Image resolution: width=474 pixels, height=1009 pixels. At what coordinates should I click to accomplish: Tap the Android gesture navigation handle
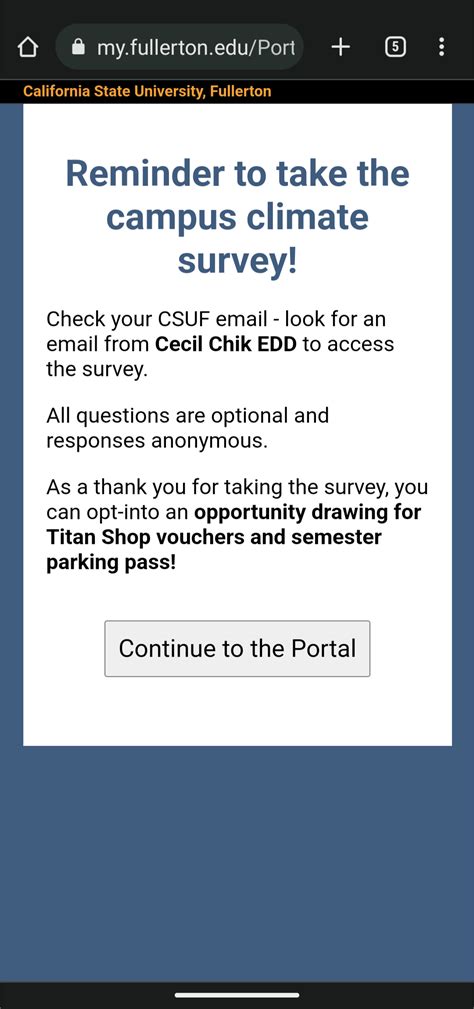(x=237, y=995)
